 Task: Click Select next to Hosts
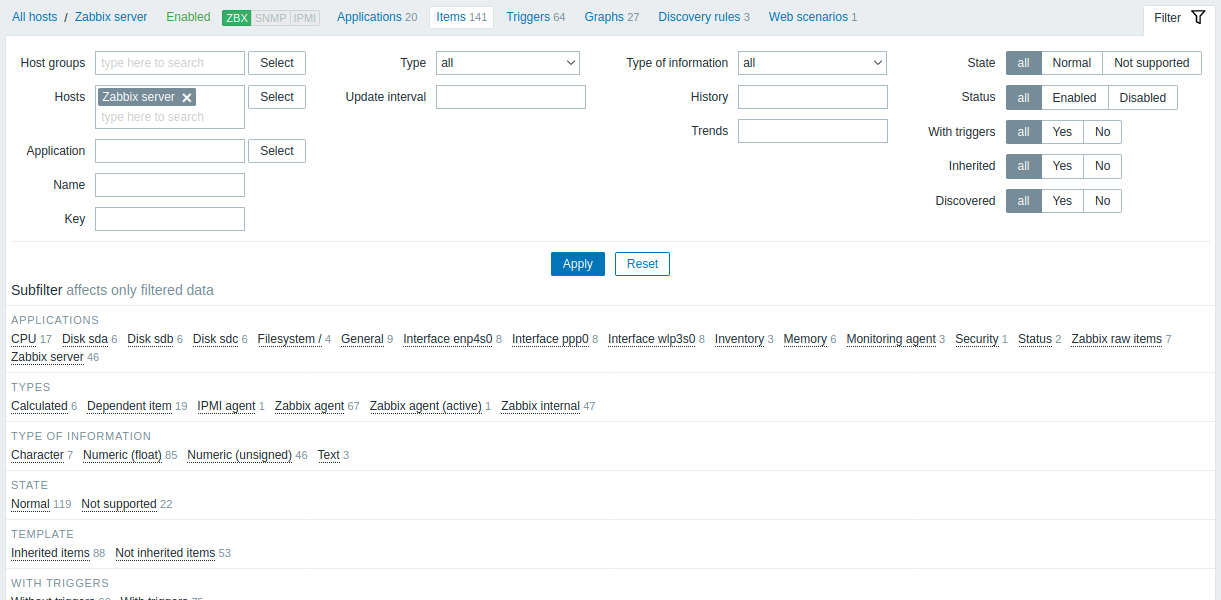coord(277,97)
